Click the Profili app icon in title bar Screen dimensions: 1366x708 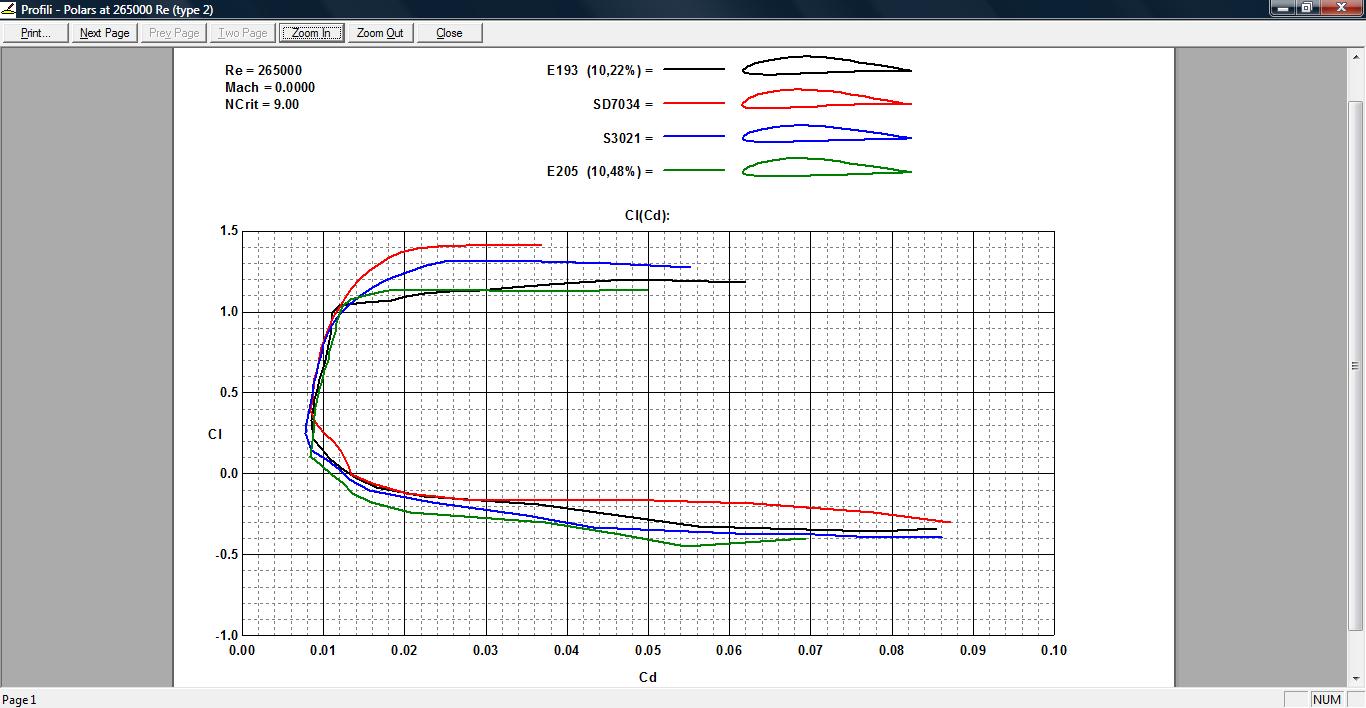point(9,9)
